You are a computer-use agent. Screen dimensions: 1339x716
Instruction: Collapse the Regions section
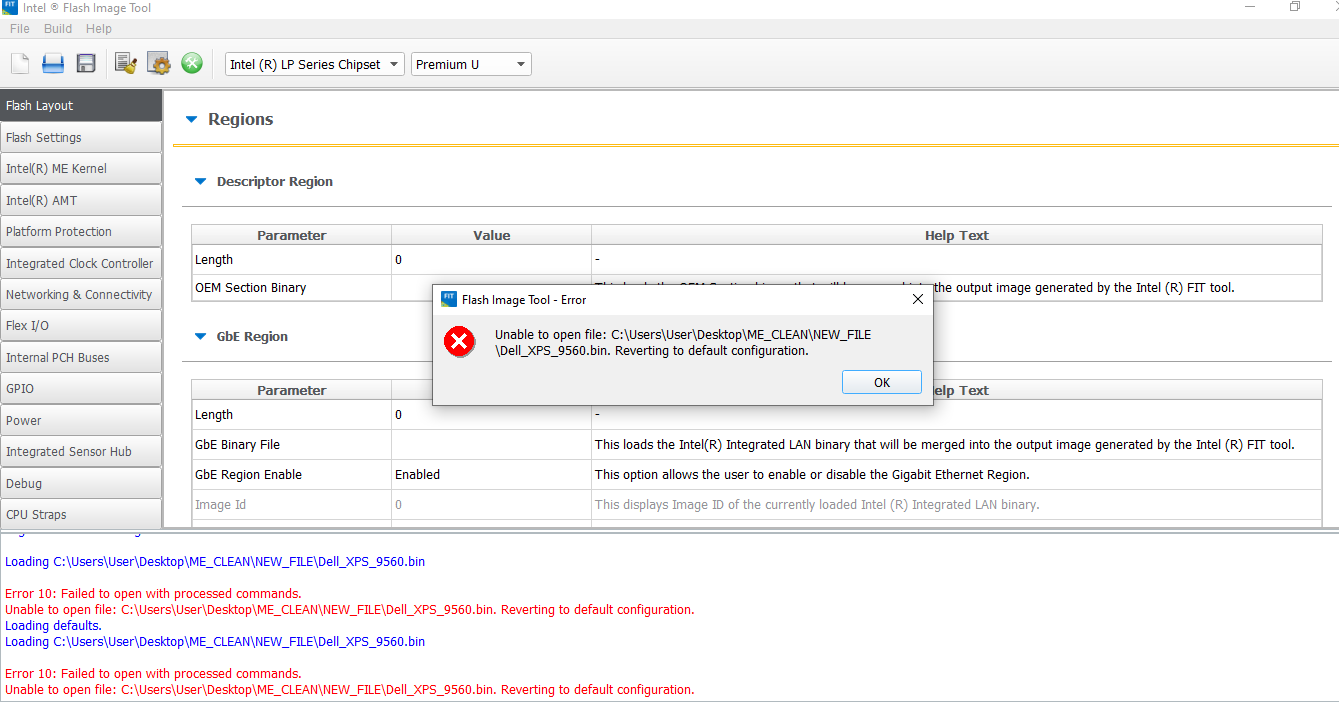(x=192, y=120)
